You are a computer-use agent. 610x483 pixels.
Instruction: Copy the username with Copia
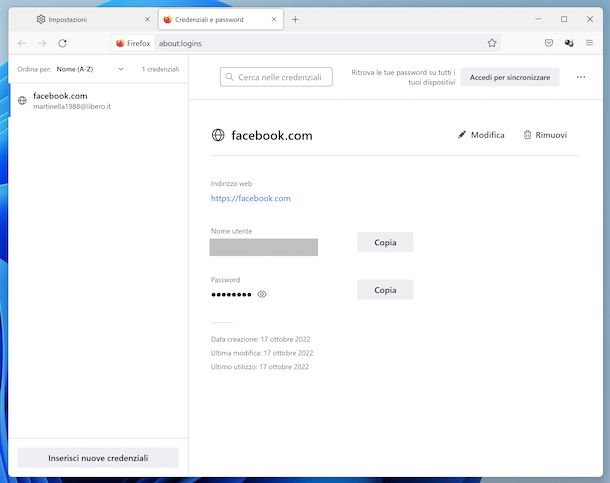tap(385, 242)
